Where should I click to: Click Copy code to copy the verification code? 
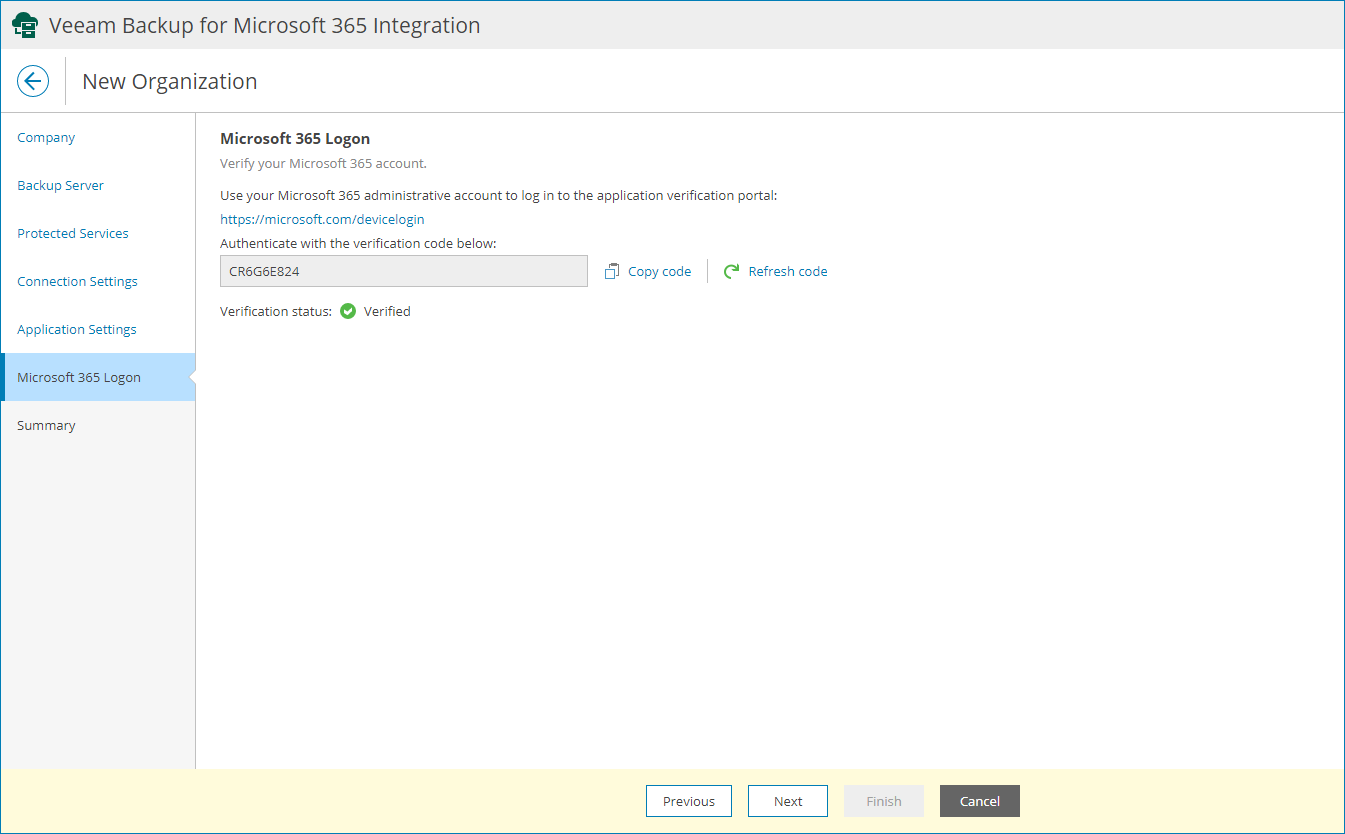pyautogui.click(x=659, y=270)
